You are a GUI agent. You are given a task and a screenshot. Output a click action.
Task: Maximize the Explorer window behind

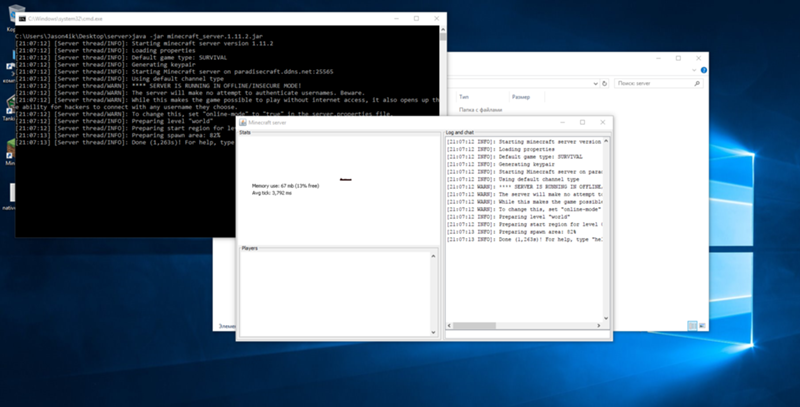pyautogui.click(x=678, y=58)
